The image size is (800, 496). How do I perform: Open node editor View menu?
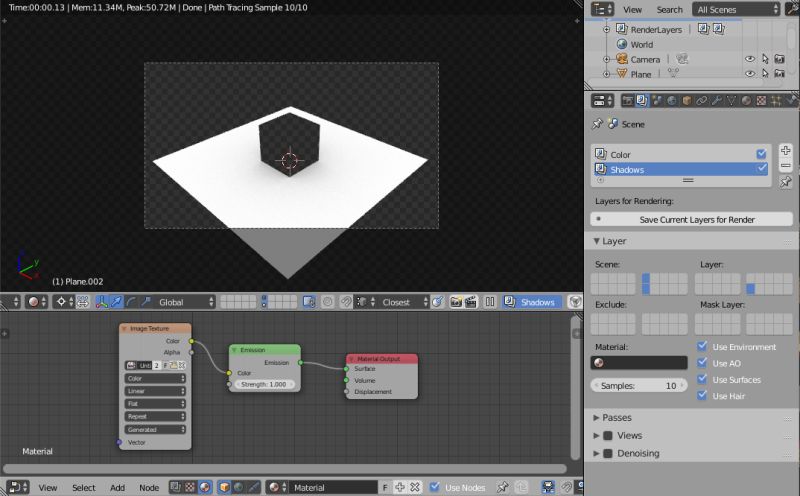coord(47,488)
